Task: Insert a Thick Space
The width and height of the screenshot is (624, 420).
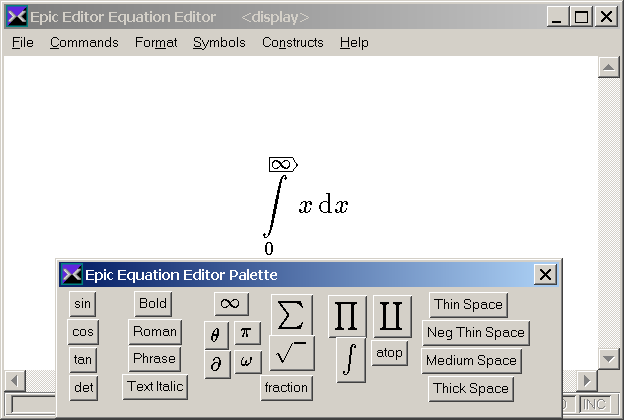Action: point(471,389)
